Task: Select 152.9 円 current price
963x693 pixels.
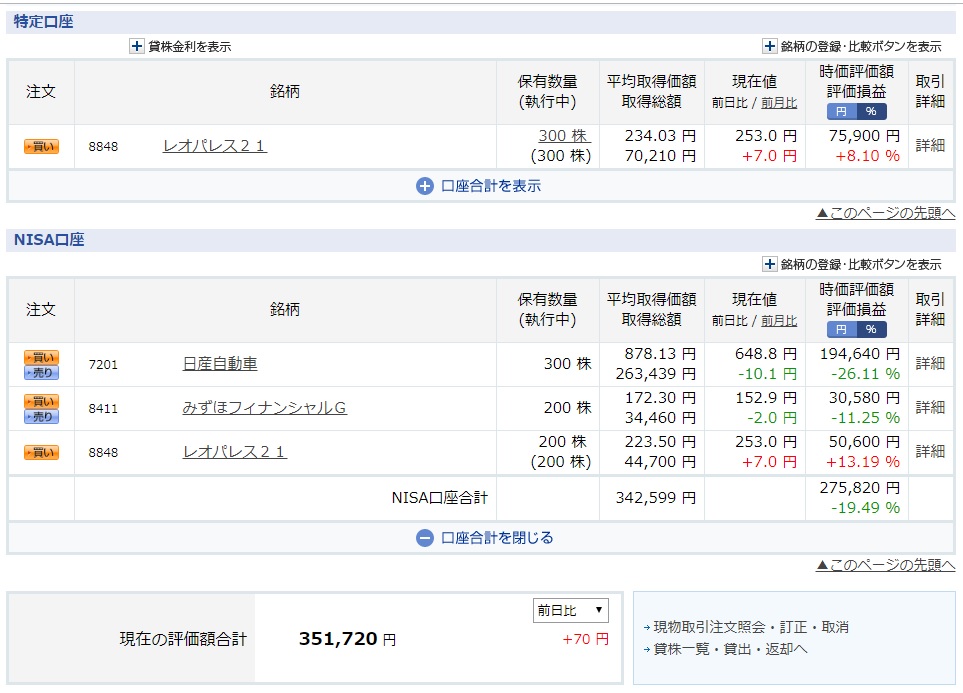Action: pos(766,398)
